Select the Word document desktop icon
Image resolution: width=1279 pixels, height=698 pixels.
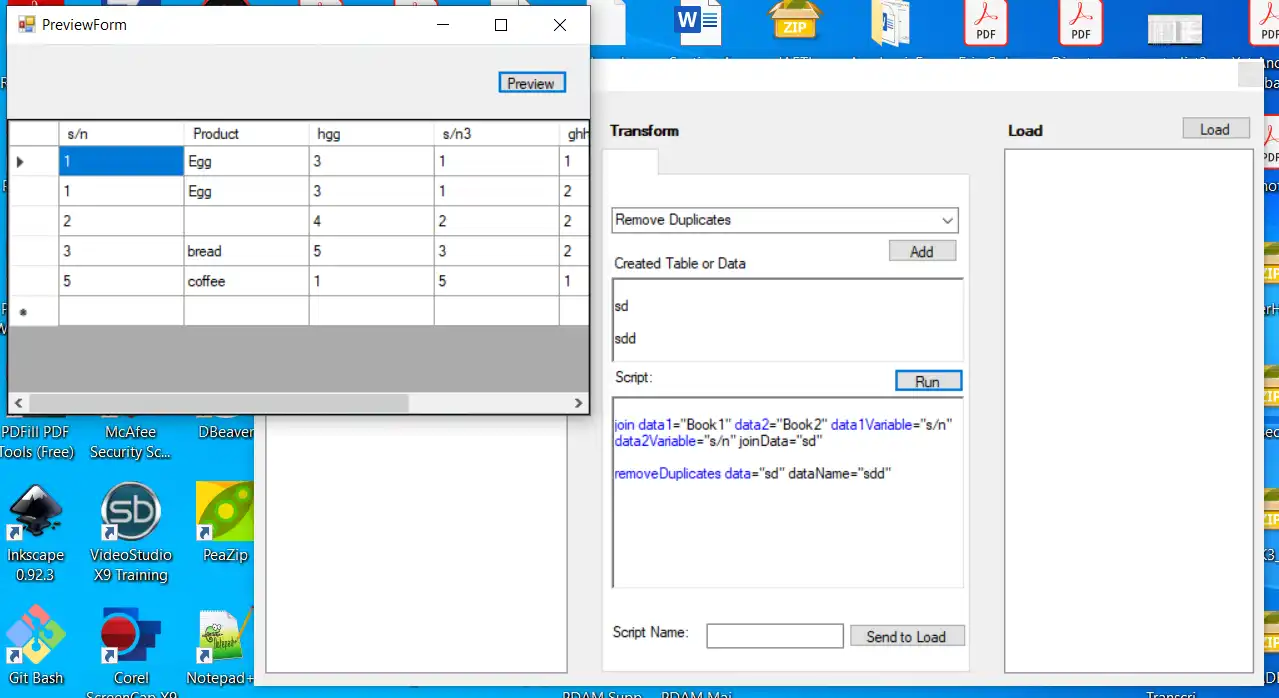[x=698, y=21]
